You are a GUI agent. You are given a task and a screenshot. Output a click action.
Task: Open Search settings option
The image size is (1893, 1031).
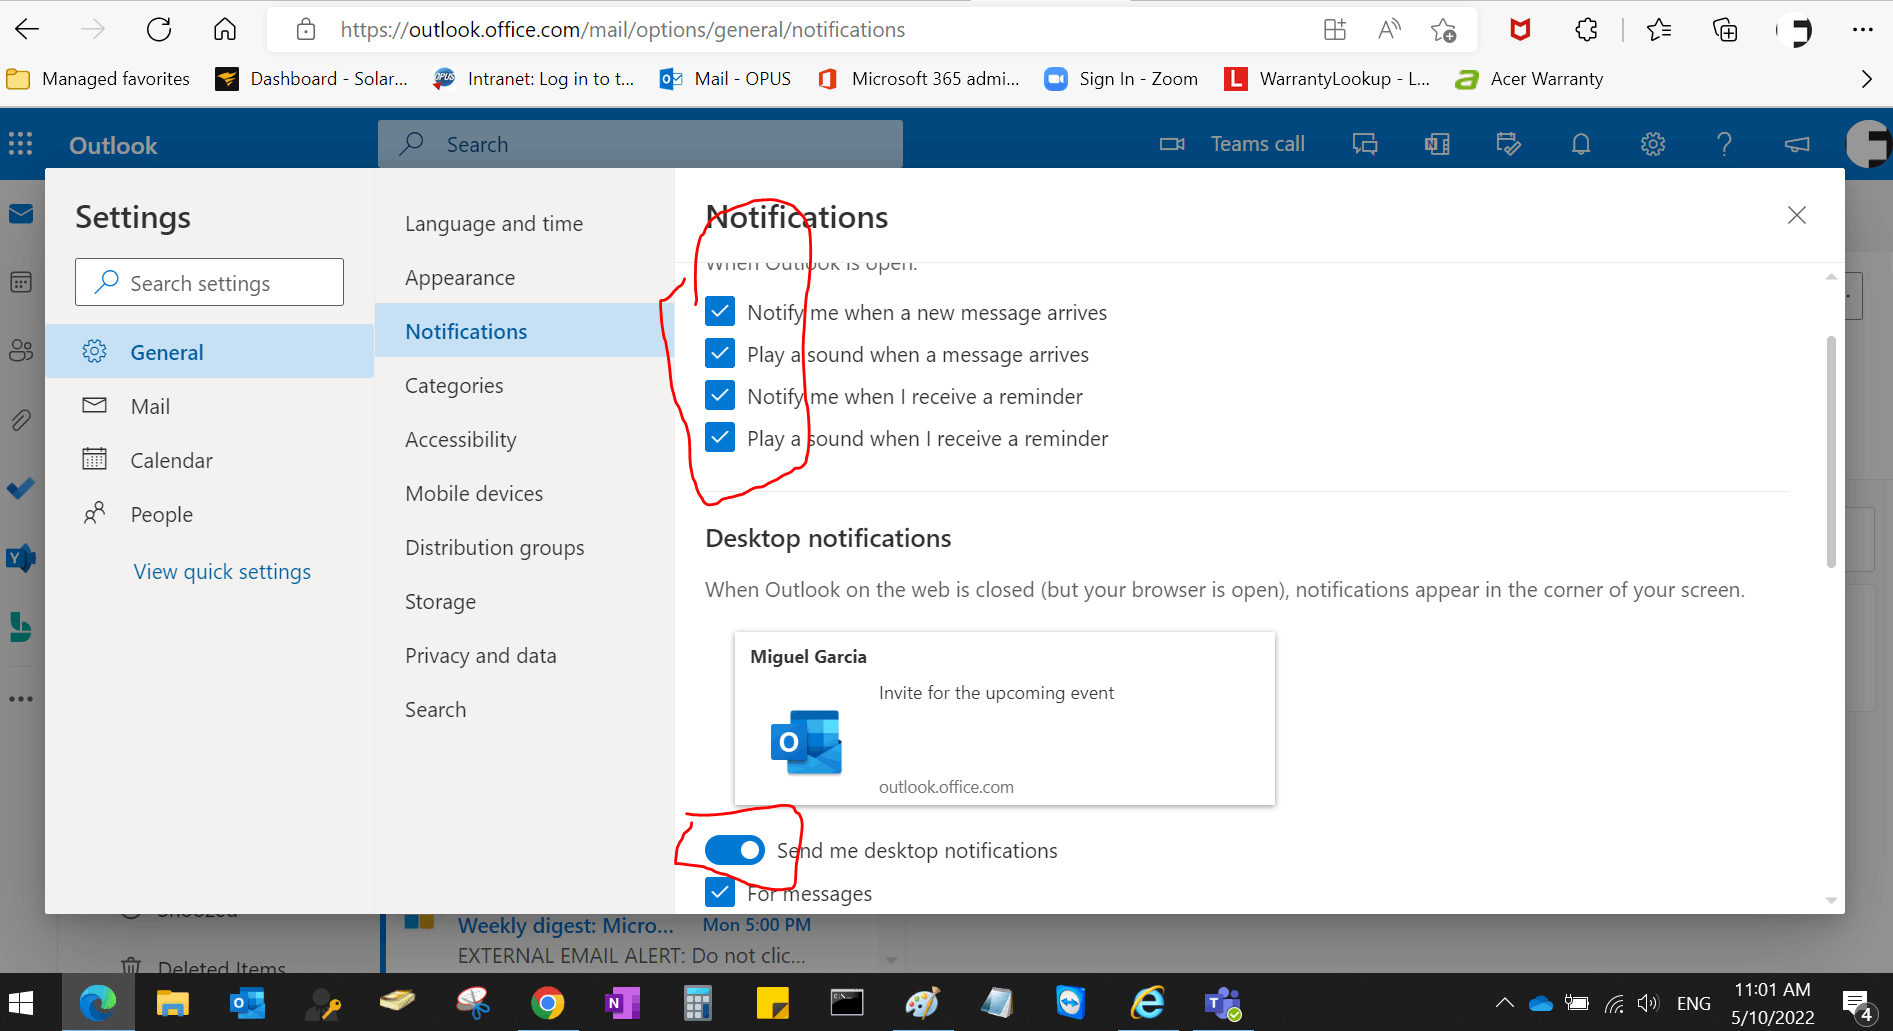[x=525, y=710]
